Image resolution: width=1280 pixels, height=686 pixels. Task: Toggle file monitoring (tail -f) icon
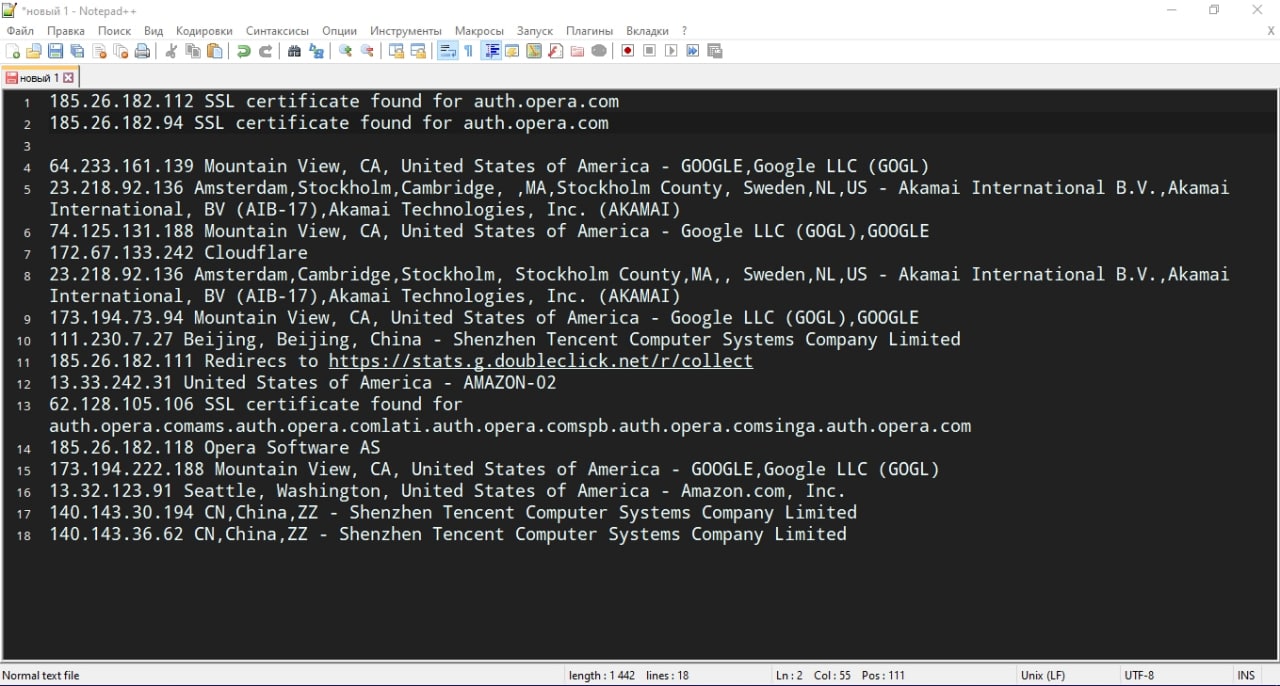pos(599,51)
